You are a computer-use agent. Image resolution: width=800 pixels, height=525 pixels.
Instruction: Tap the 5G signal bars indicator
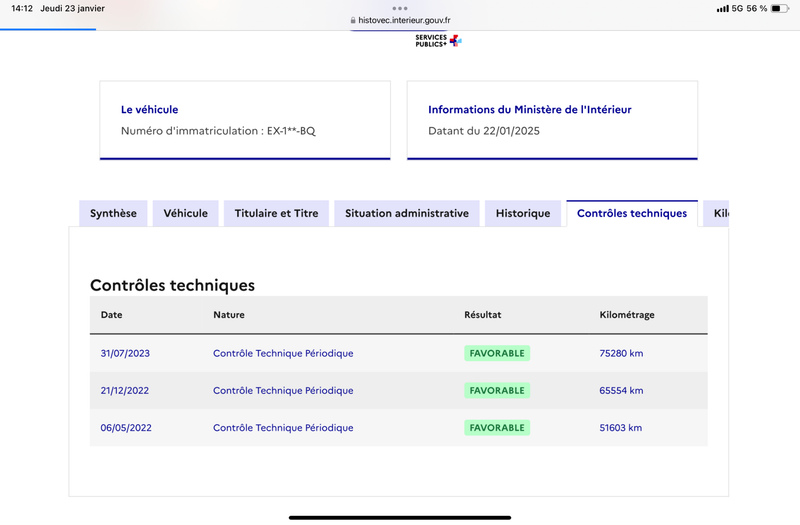[x=722, y=8]
